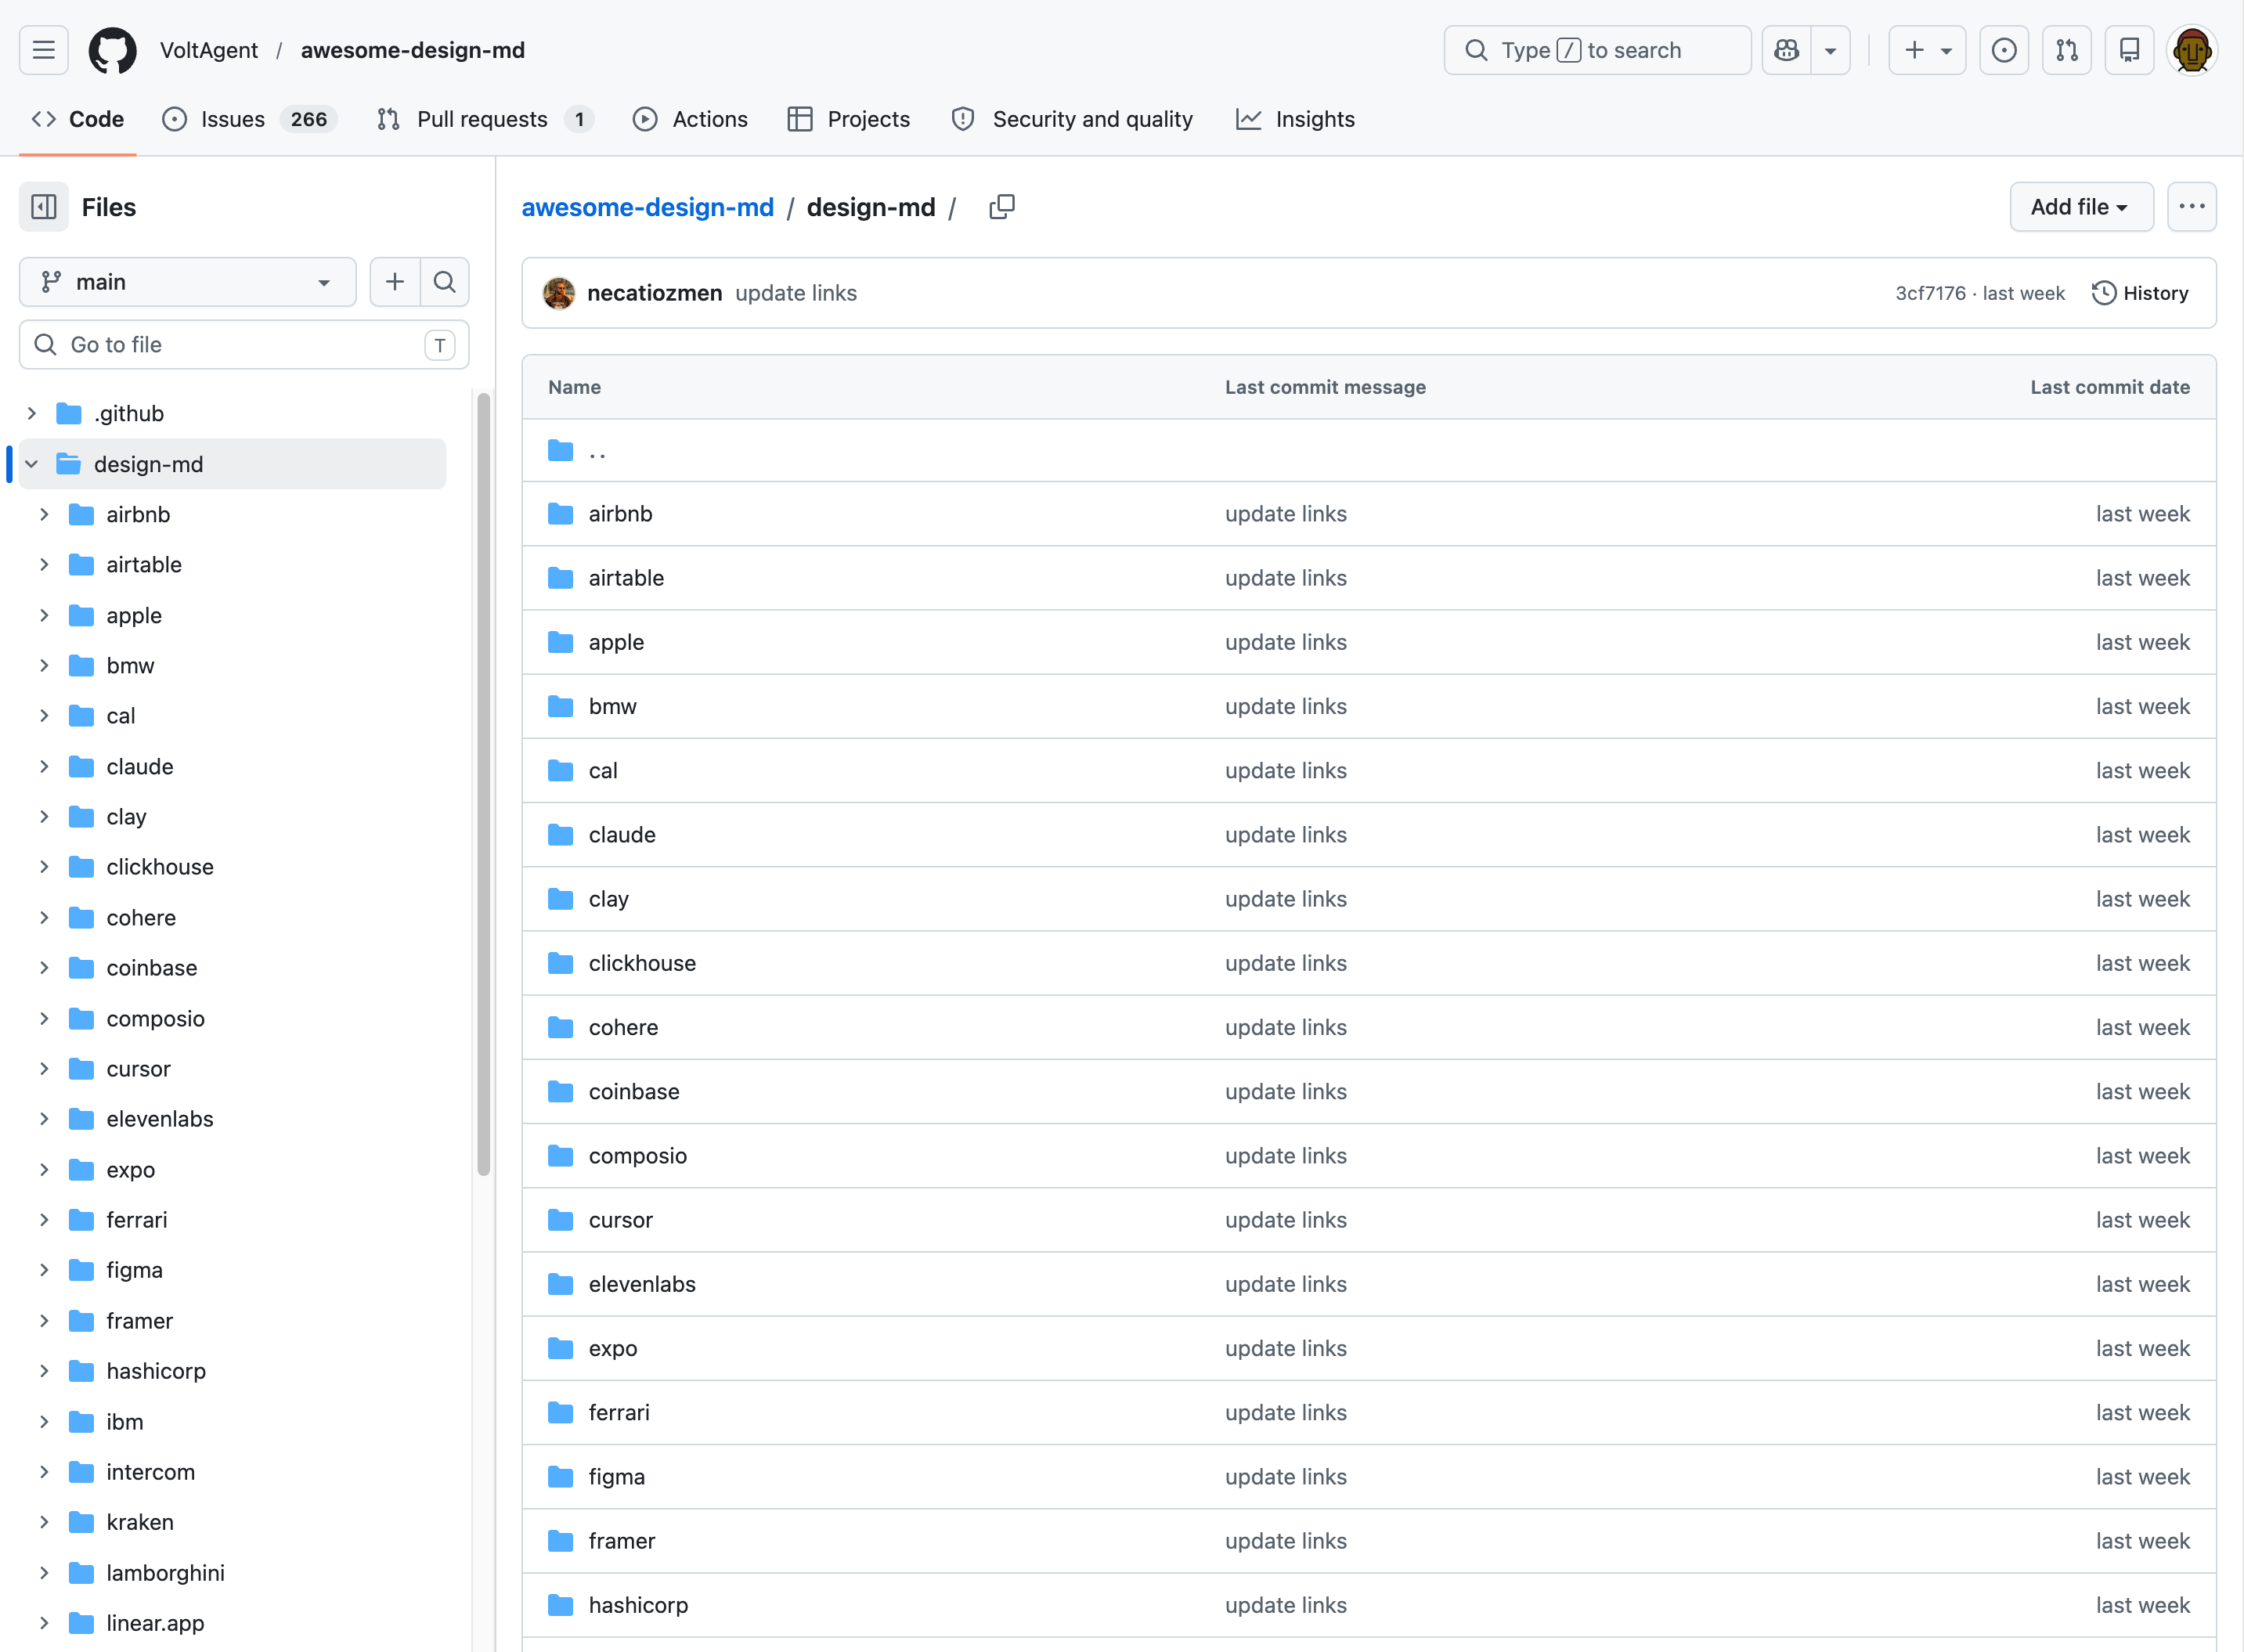The height and width of the screenshot is (1652, 2244).
Task: Add a new file via plus icon
Action: [x=395, y=282]
